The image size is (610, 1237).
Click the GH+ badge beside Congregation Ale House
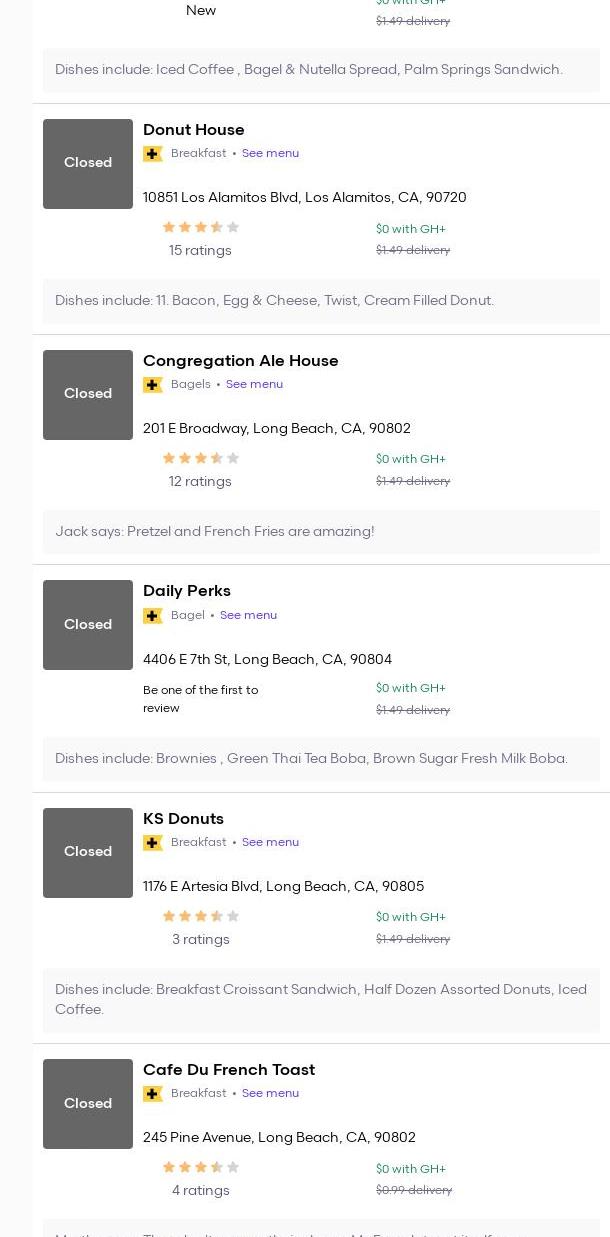pos(153,385)
